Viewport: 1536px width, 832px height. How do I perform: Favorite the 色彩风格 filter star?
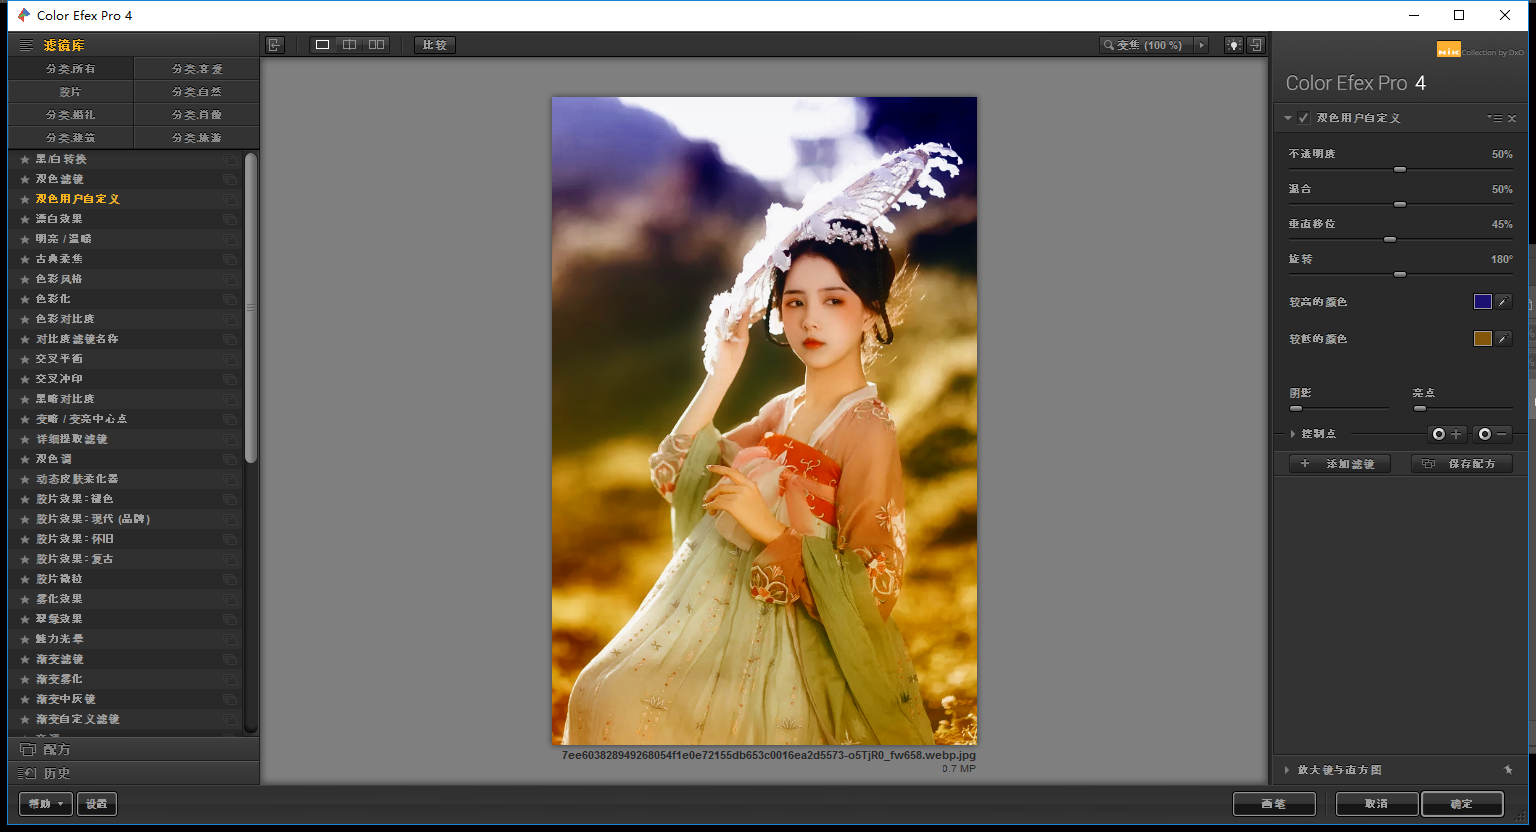tap(25, 279)
